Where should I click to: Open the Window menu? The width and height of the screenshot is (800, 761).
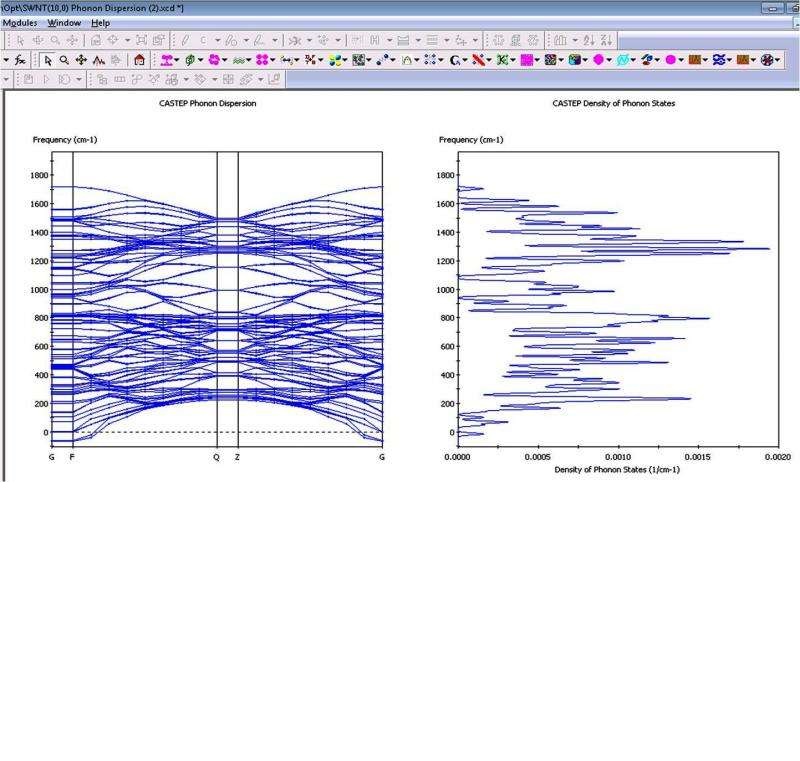(x=65, y=22)
